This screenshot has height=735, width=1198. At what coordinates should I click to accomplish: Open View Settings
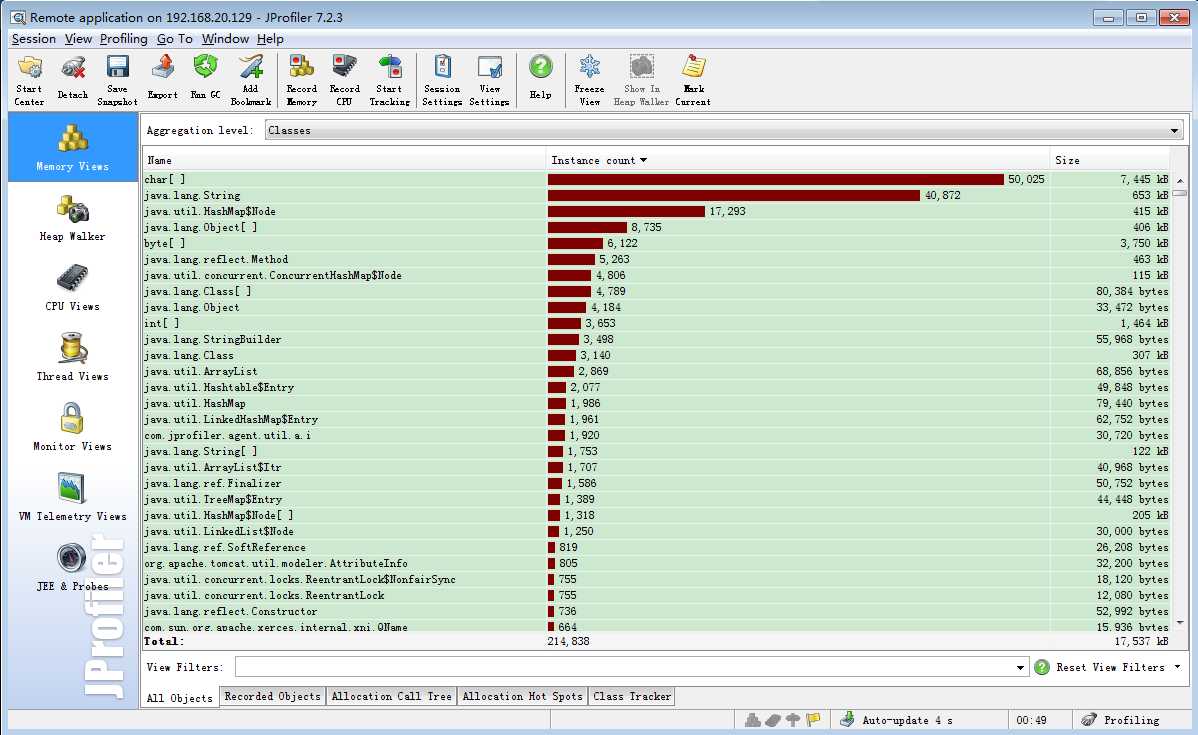489,80
